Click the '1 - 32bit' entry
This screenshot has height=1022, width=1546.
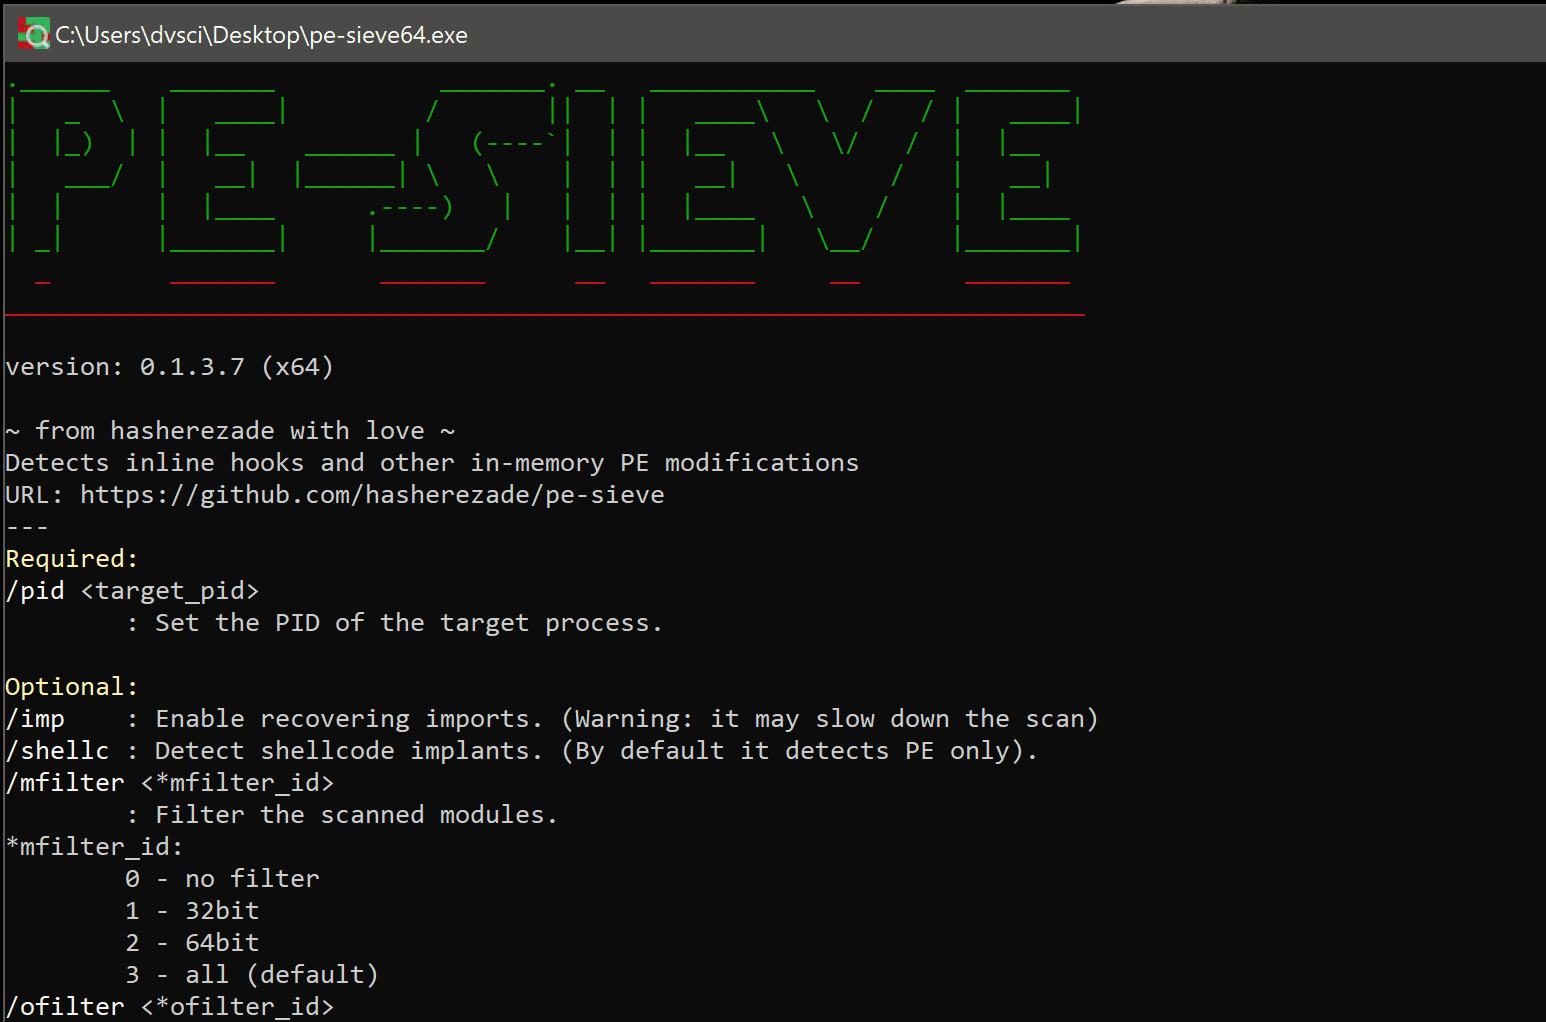click(192, 911)
